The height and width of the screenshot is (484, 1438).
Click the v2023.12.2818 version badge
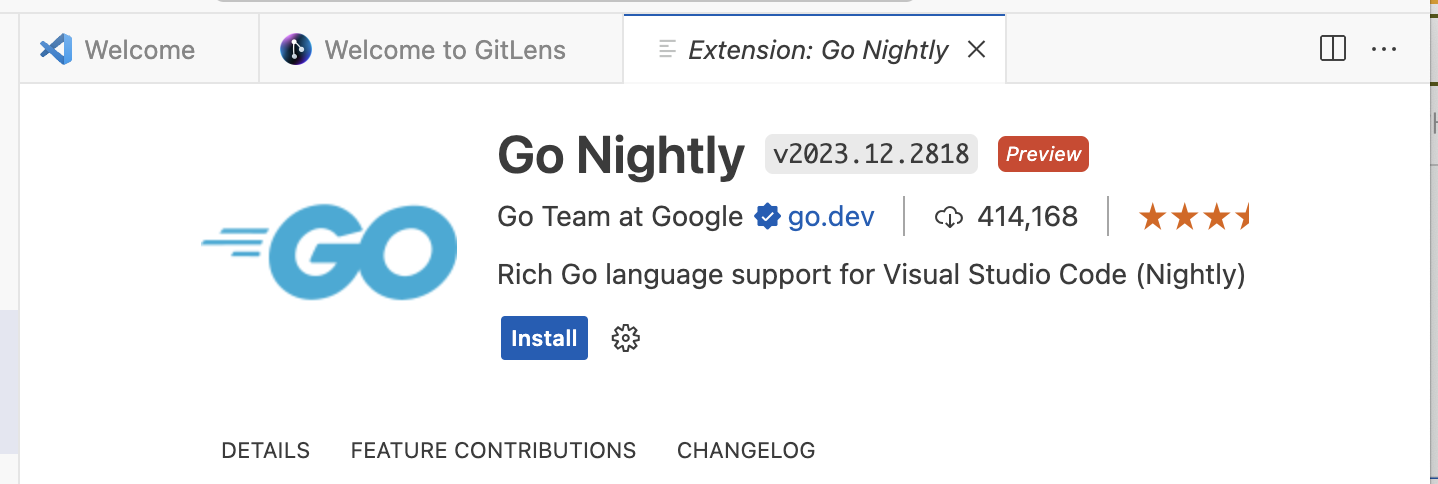[871, 154]
